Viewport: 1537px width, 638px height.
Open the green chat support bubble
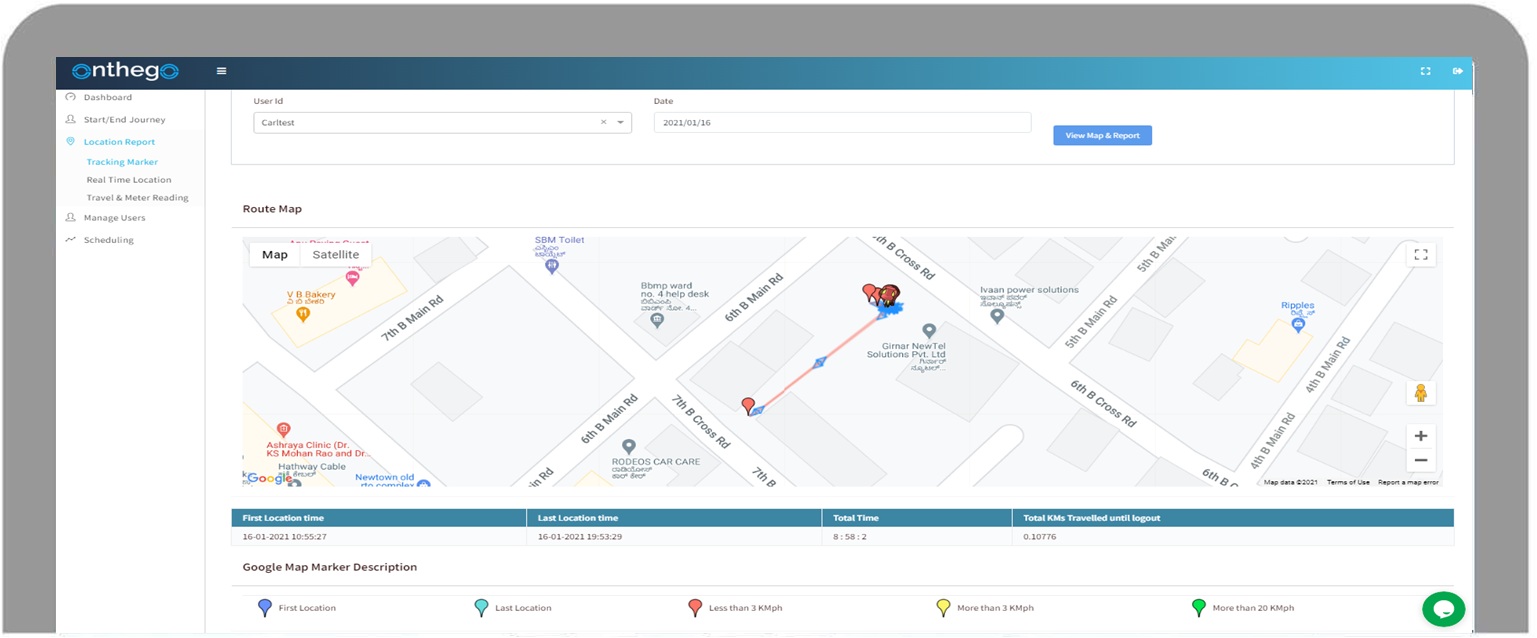(1443, 609)
